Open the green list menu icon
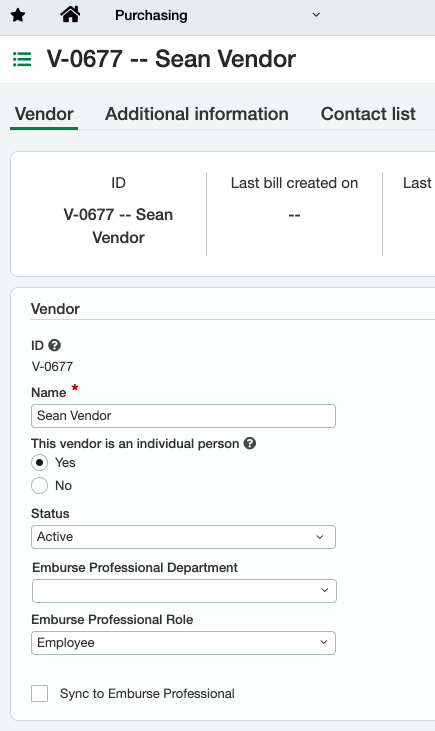Viewport: 435px width, 731px height. [x=22, y=60]
